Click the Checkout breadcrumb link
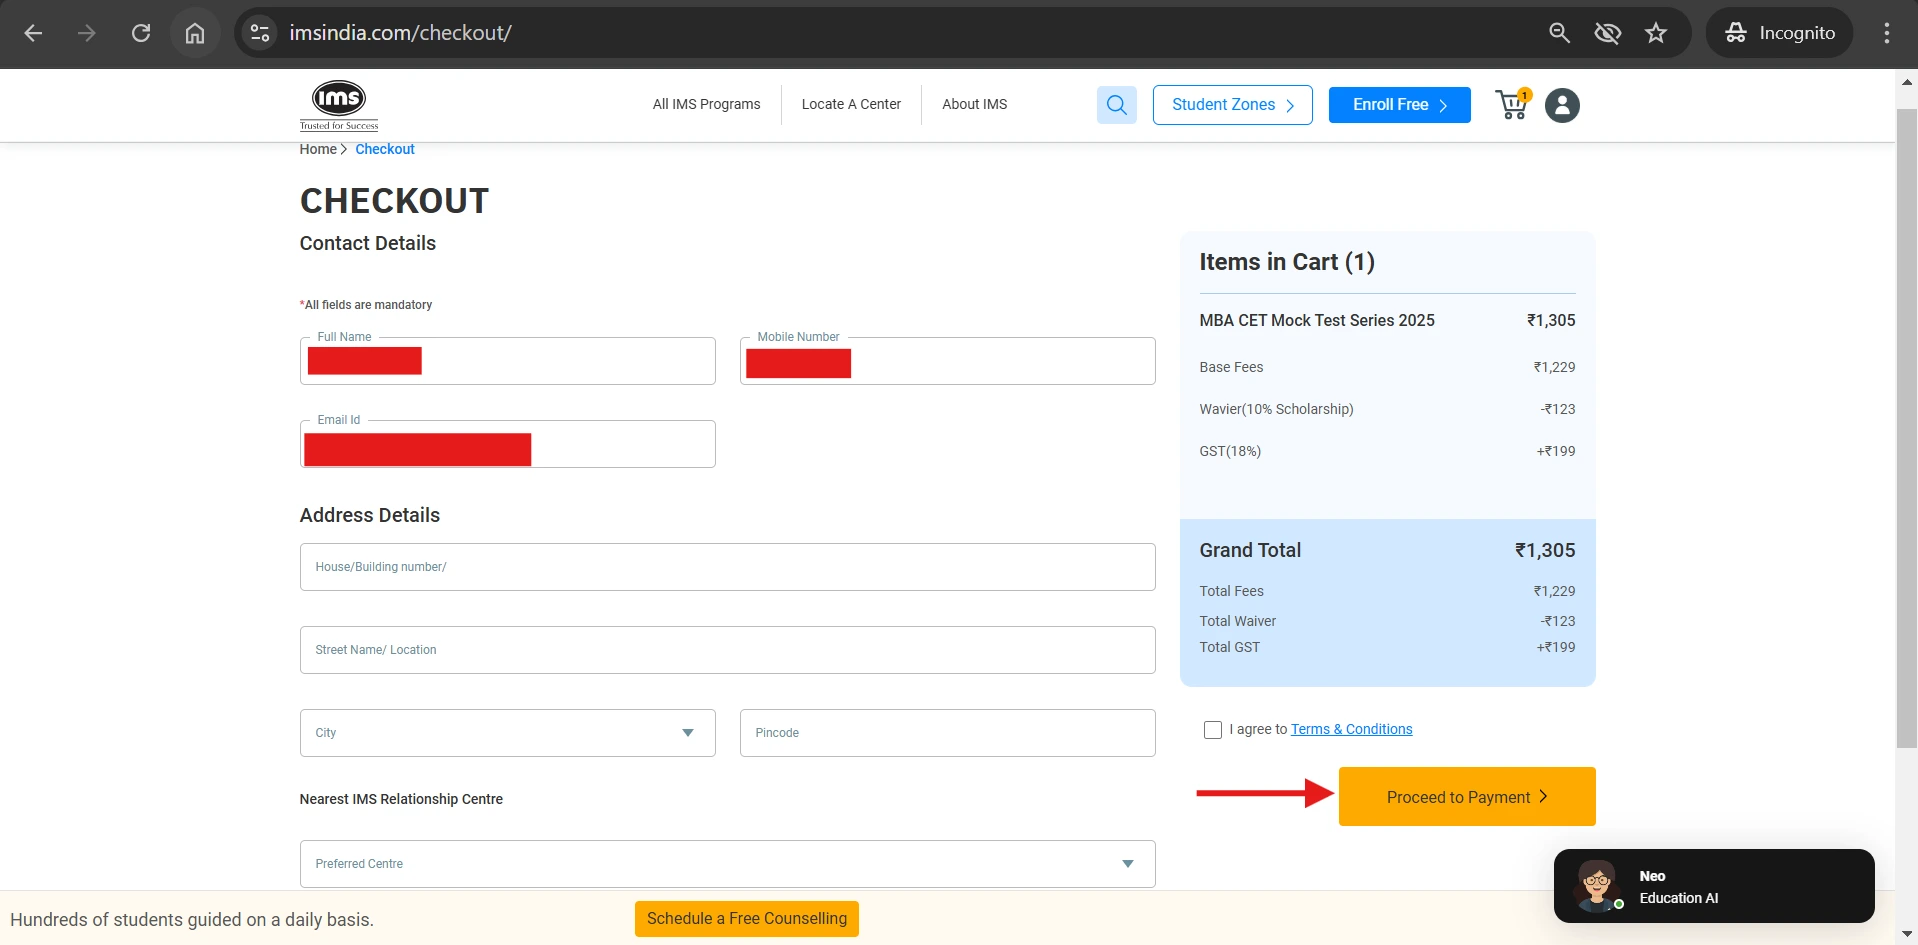This screenshot has width=1918, height=945. 385,149
